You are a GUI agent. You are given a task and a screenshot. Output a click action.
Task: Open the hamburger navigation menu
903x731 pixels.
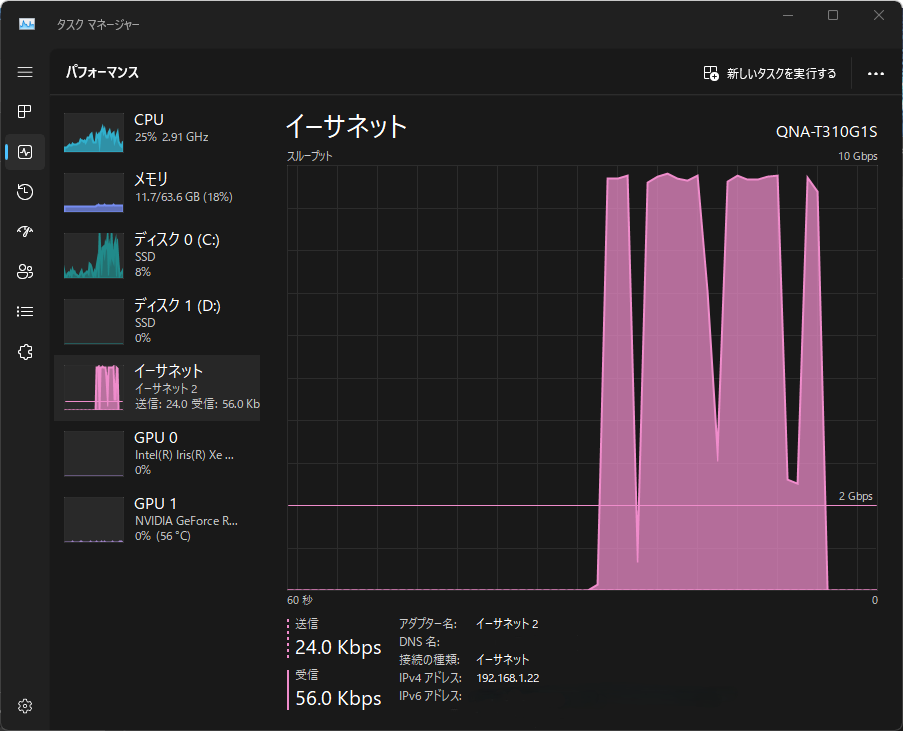(25, 72)
